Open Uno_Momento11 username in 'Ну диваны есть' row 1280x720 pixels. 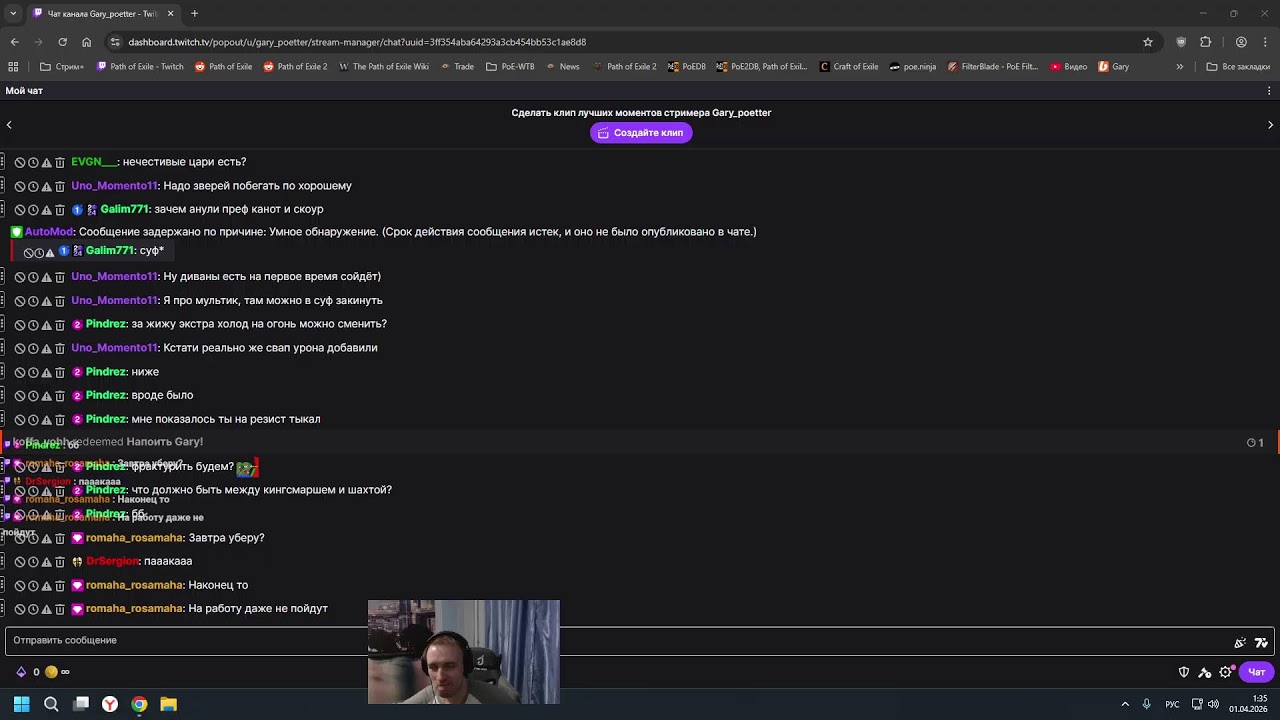click(x=114, y=277)
